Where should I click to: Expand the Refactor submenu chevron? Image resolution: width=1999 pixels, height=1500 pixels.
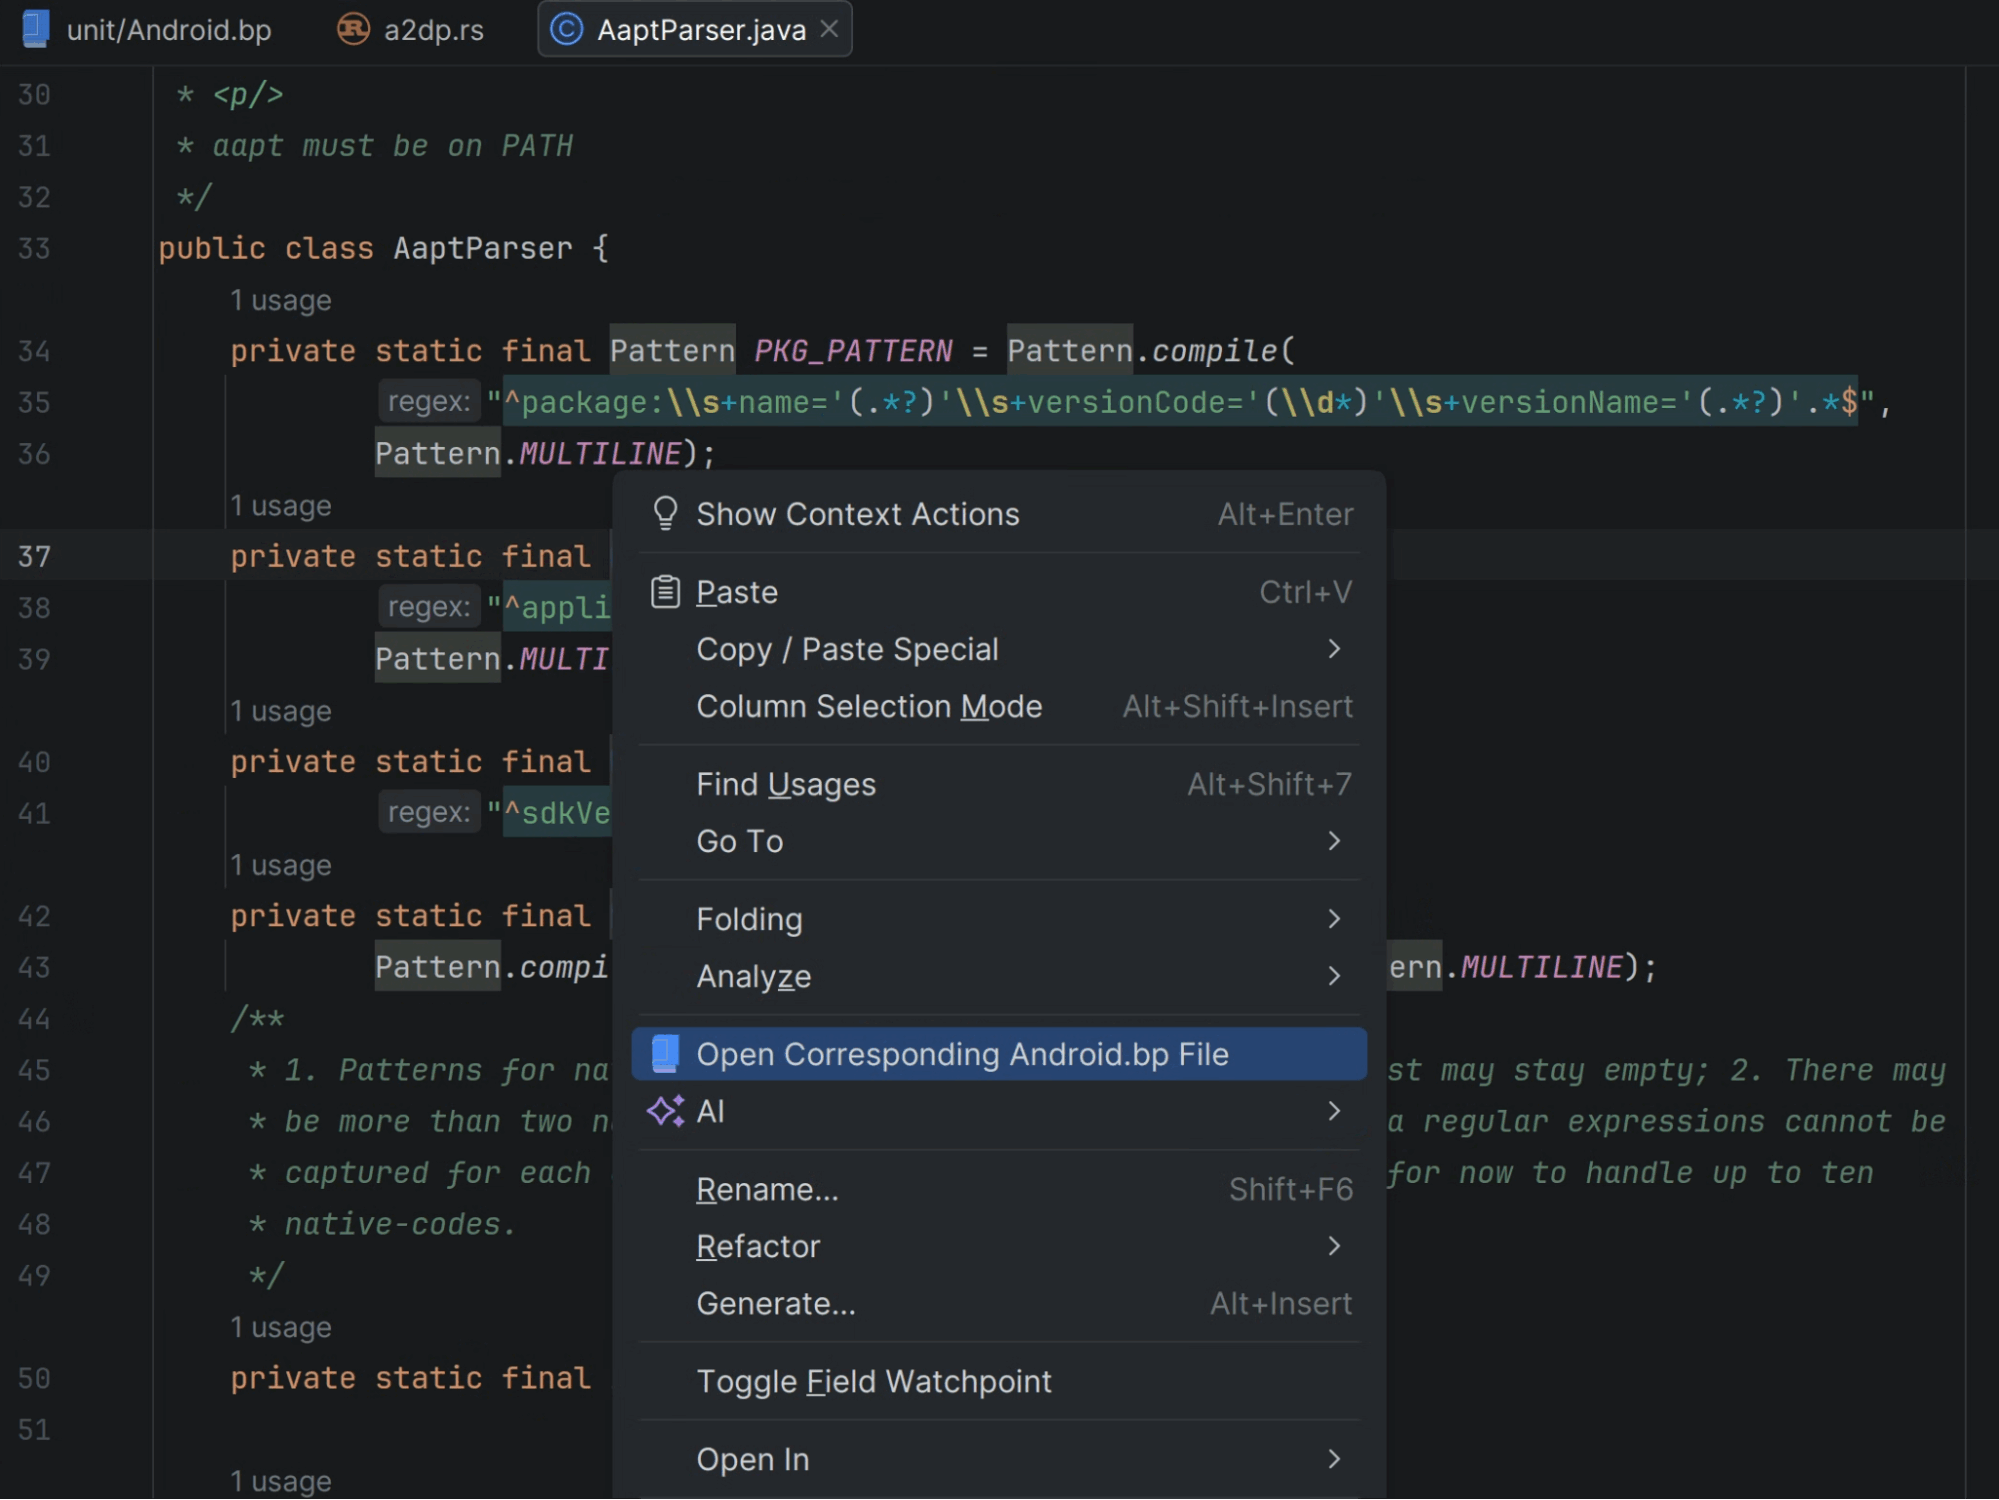tap(1333, 1246)
